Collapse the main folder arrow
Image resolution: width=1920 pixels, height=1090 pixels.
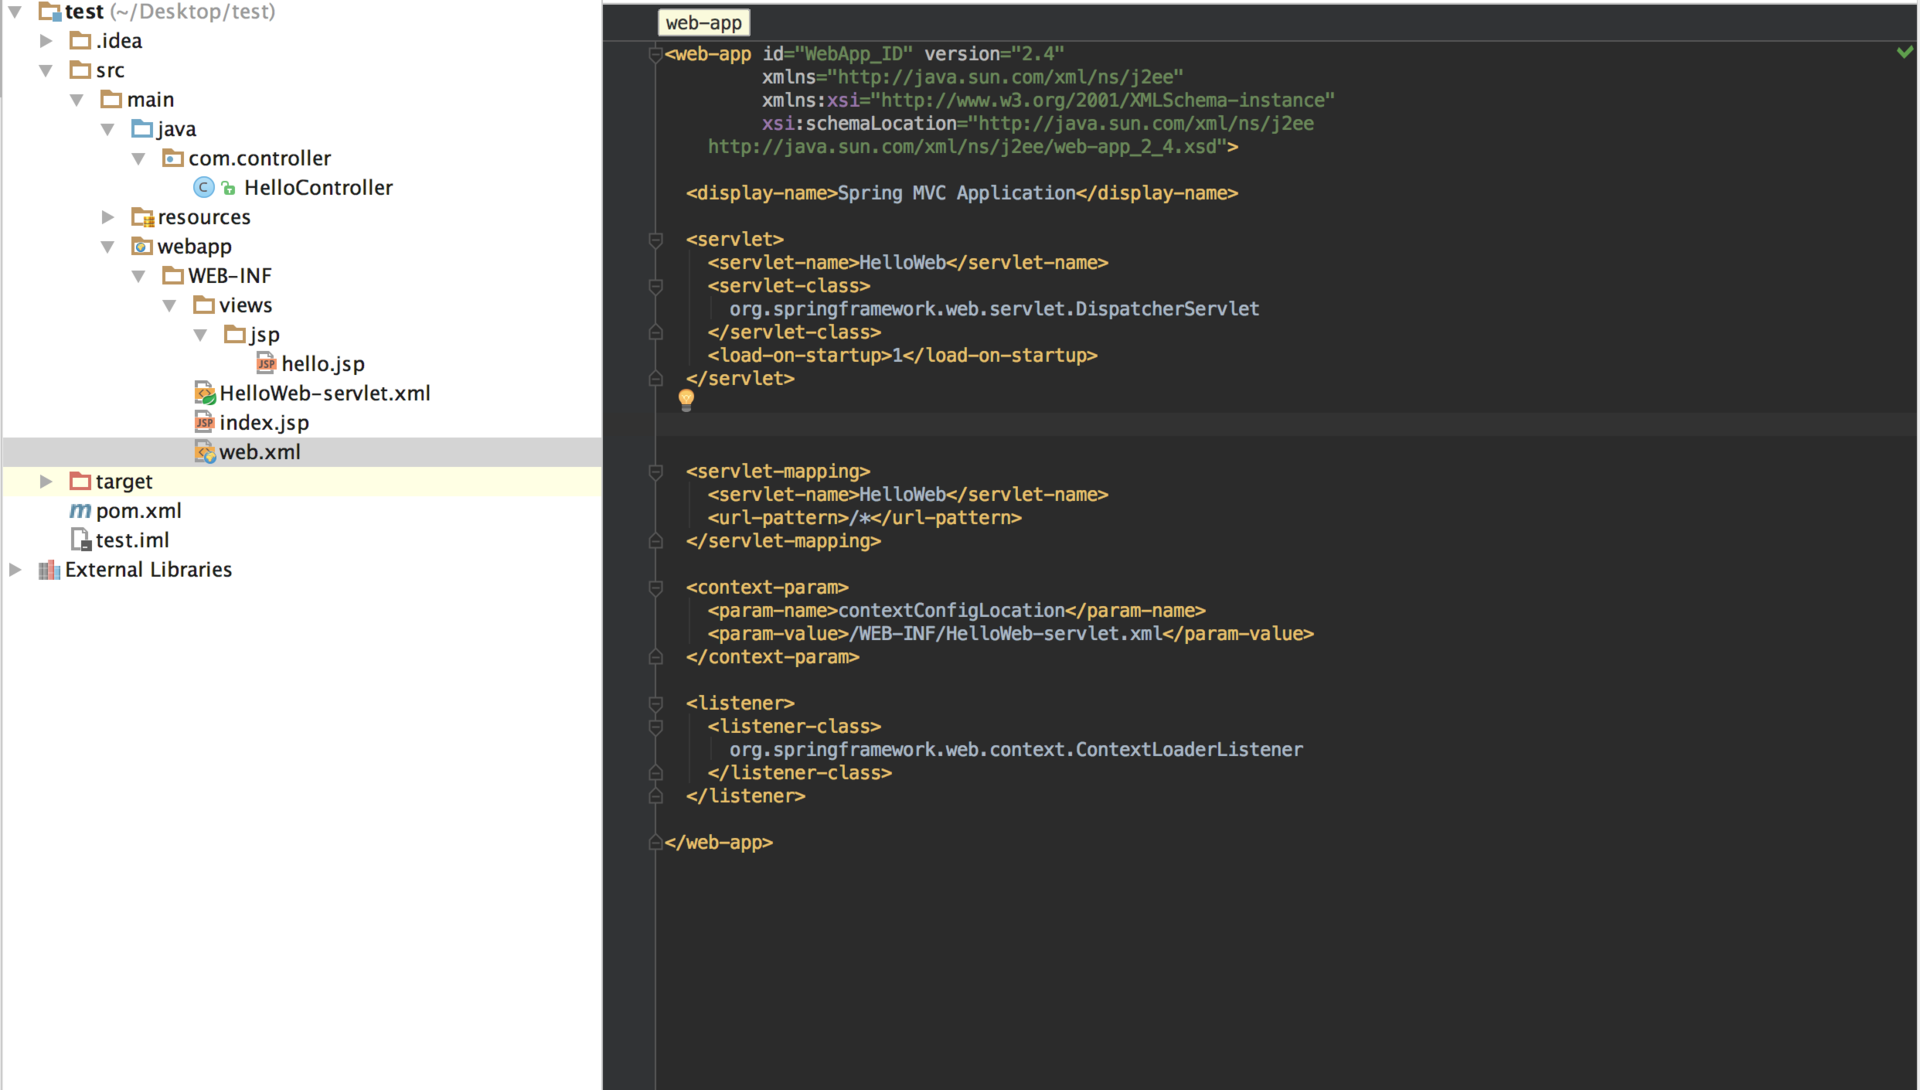[x=77, y=100]
